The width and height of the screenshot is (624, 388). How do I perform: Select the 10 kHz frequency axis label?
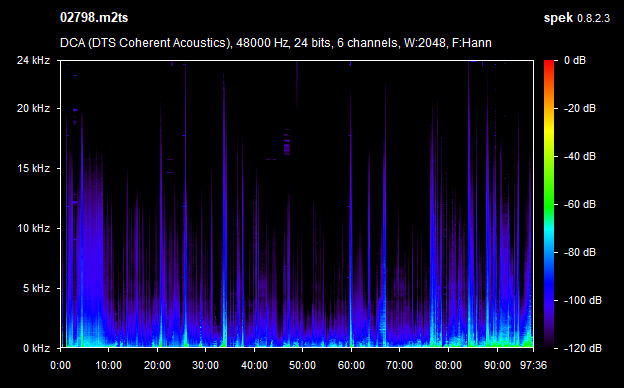[33, 228]
